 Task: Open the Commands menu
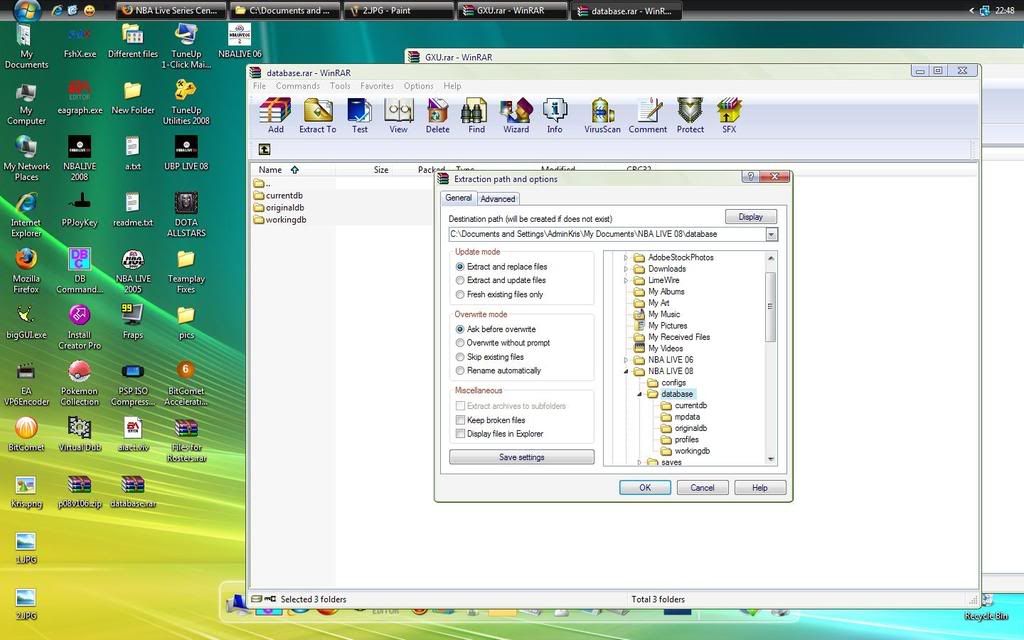298,86
